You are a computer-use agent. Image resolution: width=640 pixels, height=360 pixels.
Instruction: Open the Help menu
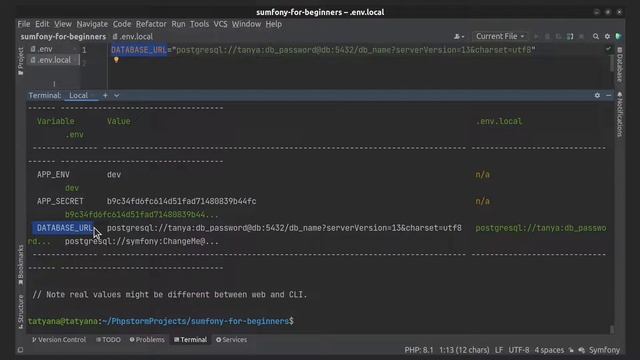click(x=274, y=24)
